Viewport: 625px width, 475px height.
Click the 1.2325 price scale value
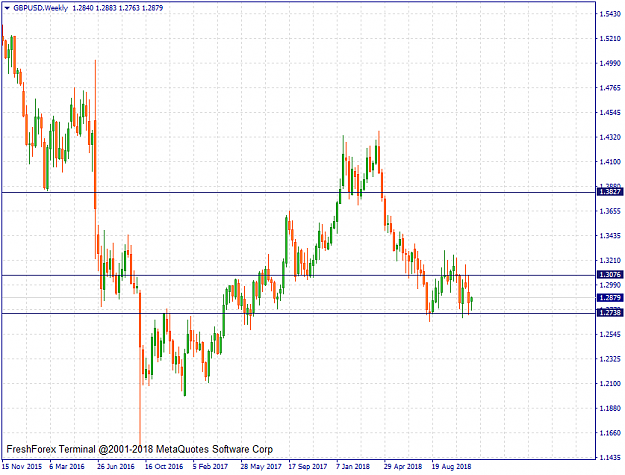tap(610, 359)
